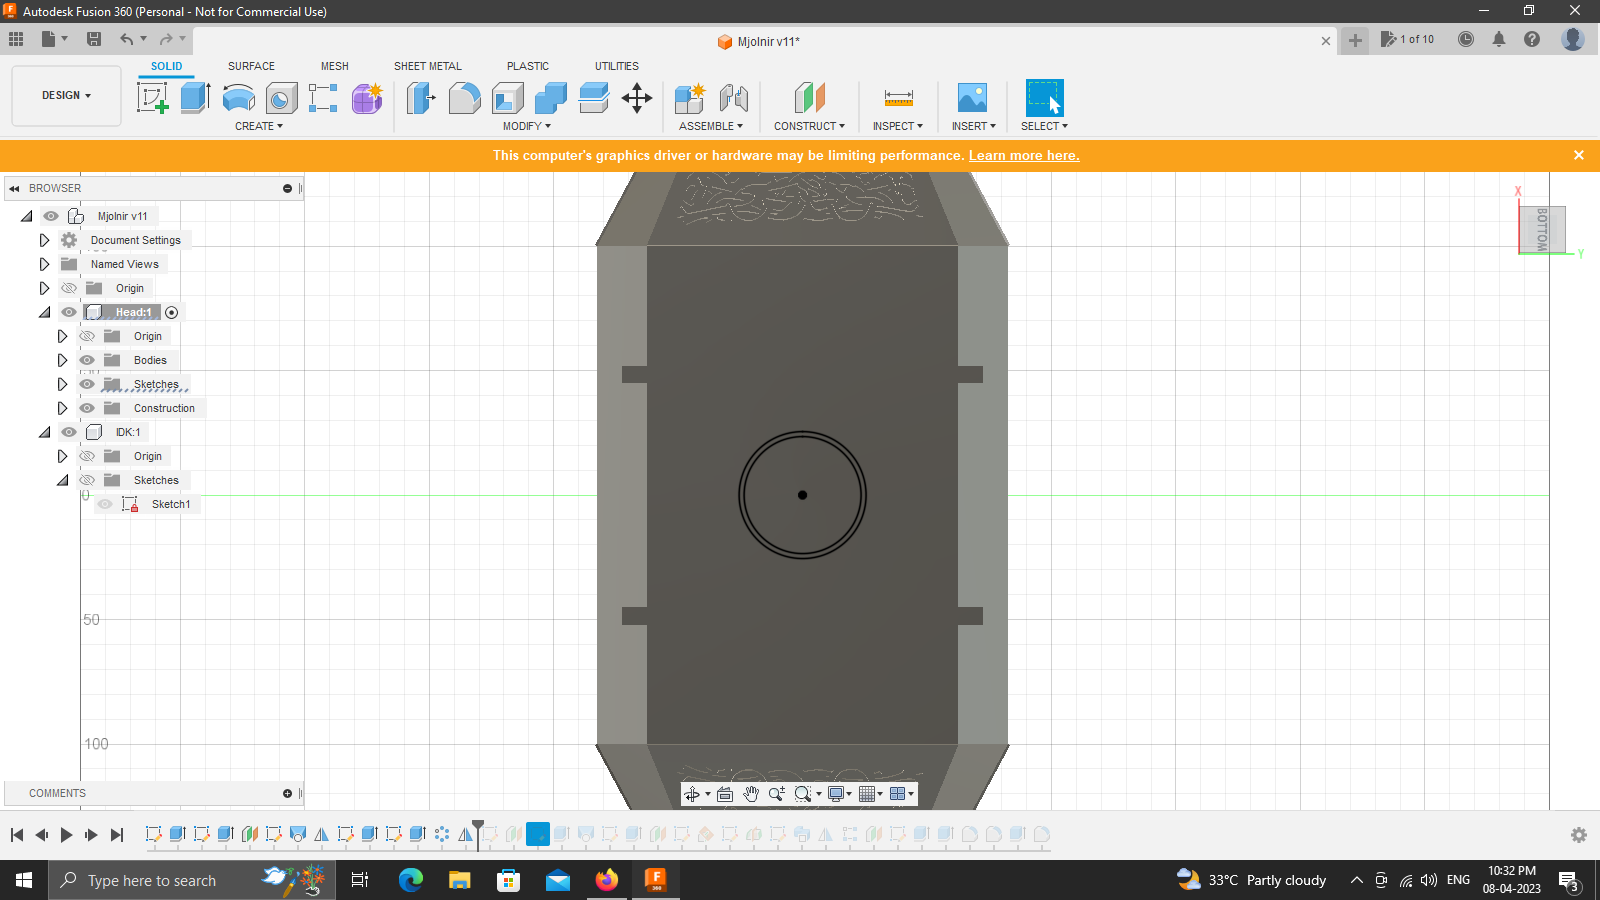Show the Origin folder under Mjolnir v11

(68, 287)
